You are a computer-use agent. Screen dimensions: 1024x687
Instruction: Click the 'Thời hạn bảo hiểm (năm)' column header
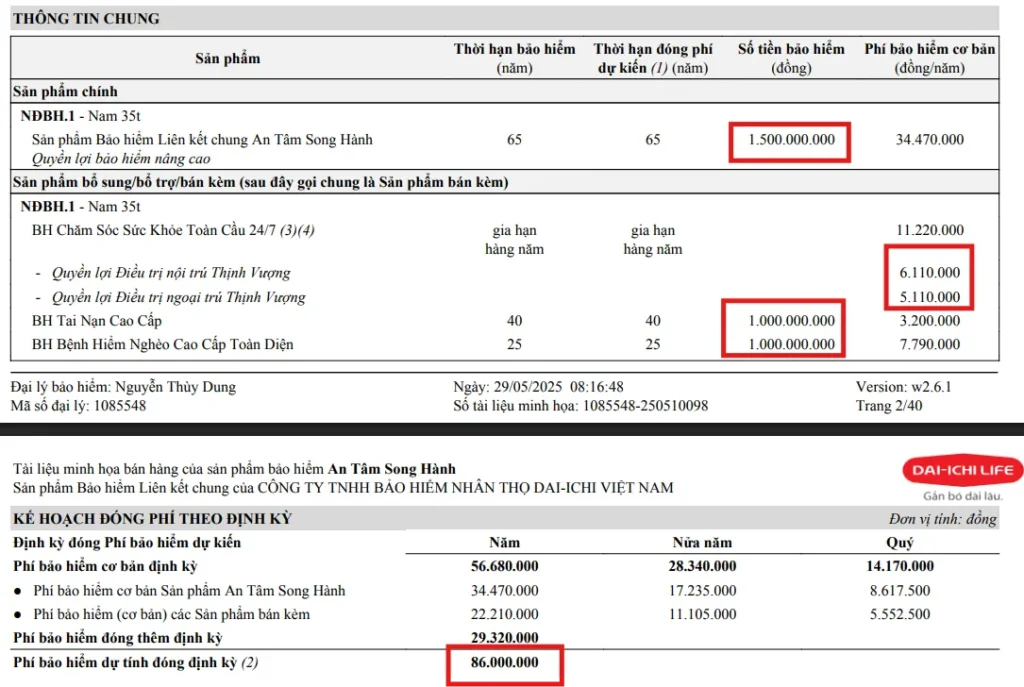515,58
